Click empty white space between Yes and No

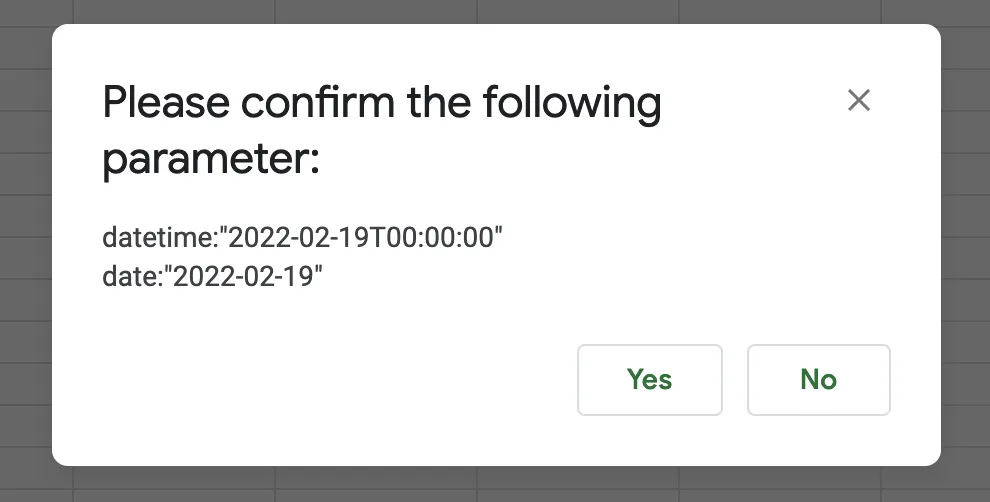tap(735, 380)
